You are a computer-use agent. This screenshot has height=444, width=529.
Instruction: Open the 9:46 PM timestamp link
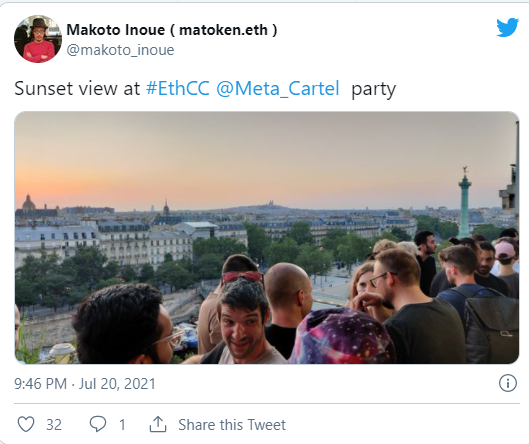point(40,384)
